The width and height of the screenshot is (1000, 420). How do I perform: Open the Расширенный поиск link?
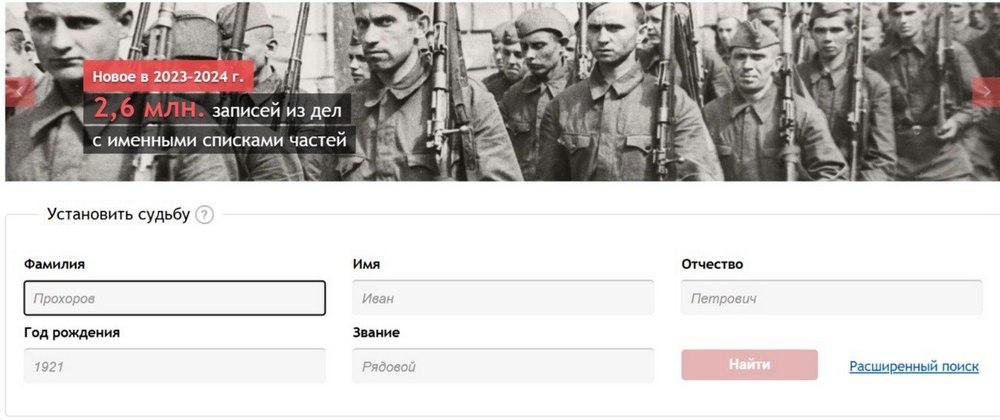pos(913,367)
